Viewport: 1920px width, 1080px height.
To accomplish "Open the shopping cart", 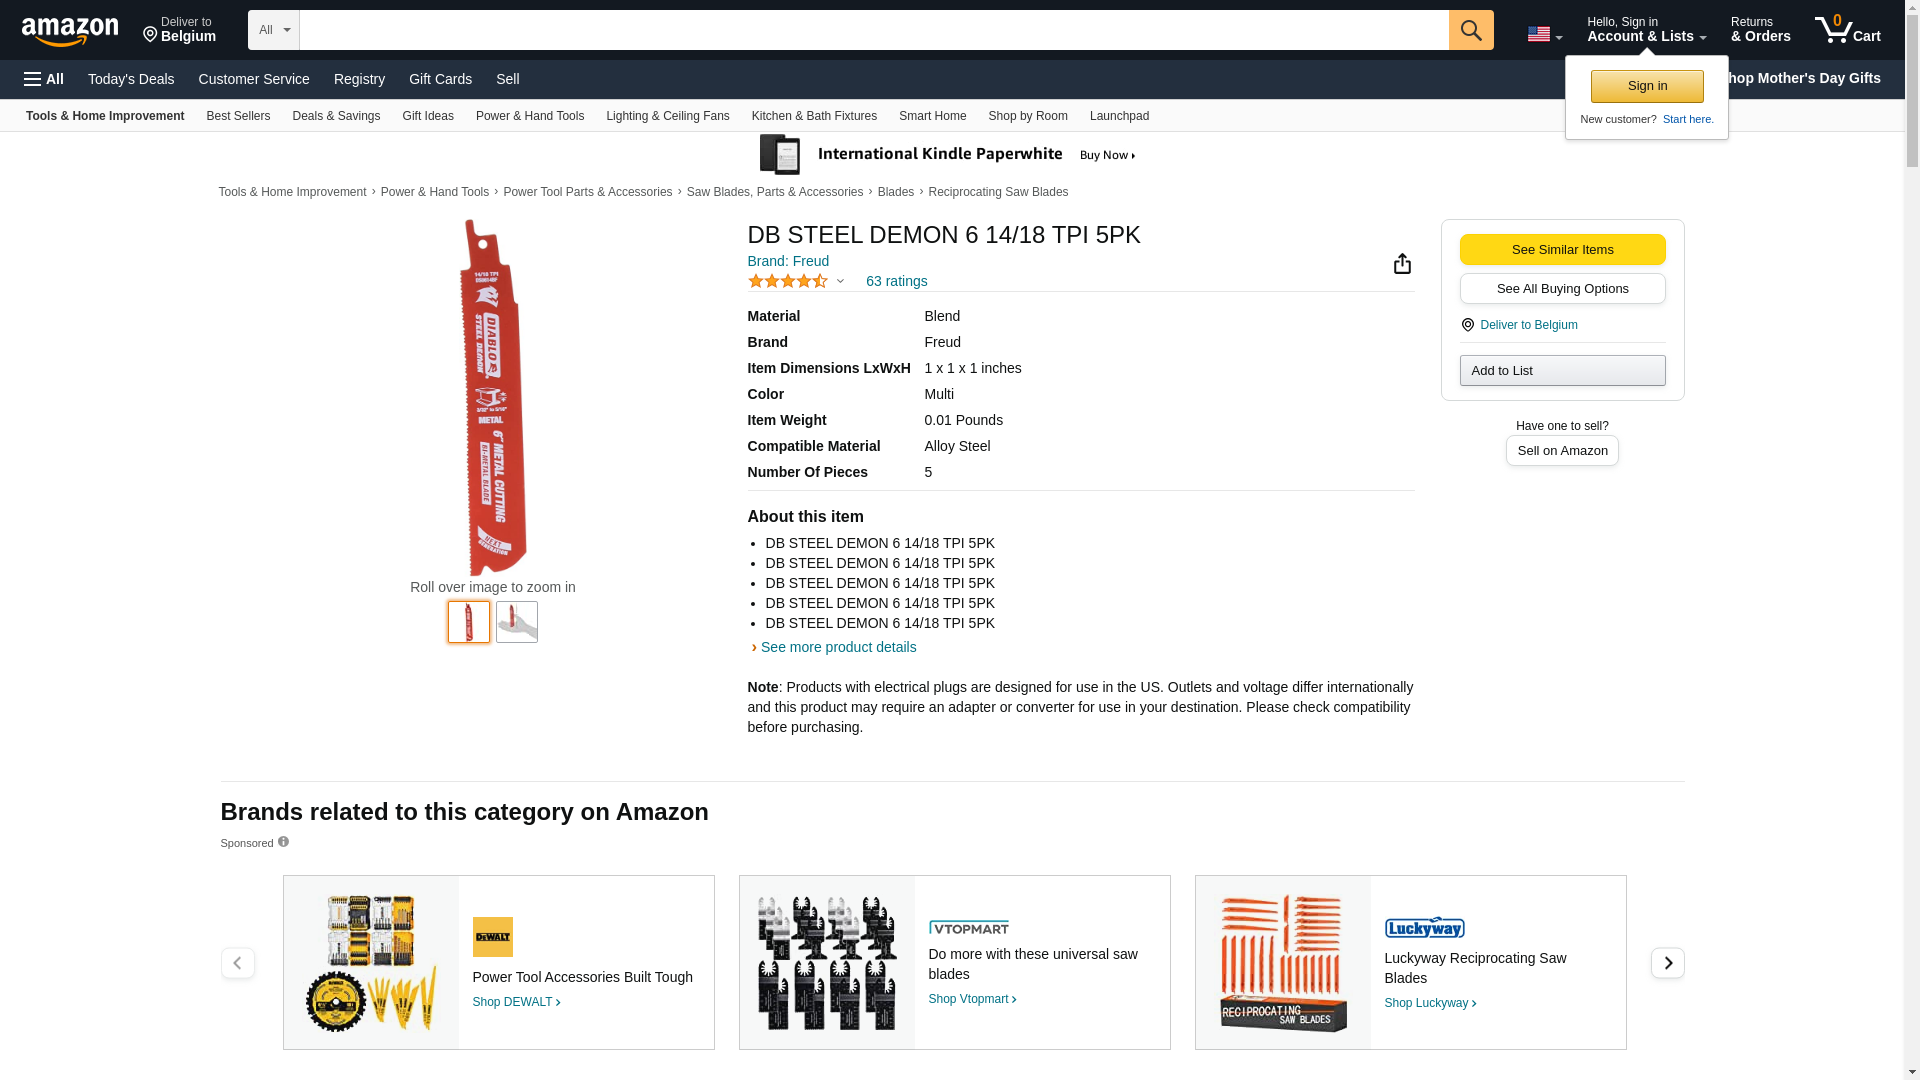I will point(1847,30).
